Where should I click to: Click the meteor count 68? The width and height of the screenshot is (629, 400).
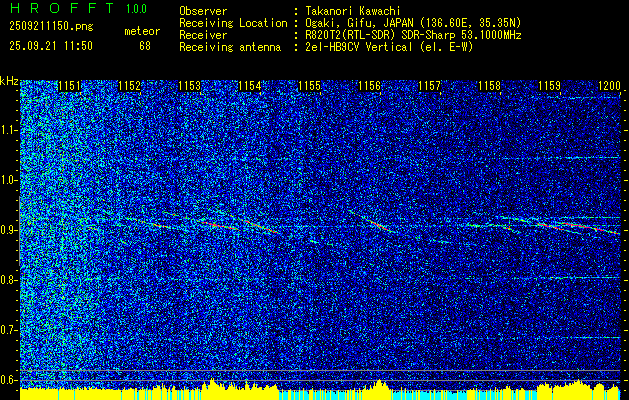coord(145,46)
